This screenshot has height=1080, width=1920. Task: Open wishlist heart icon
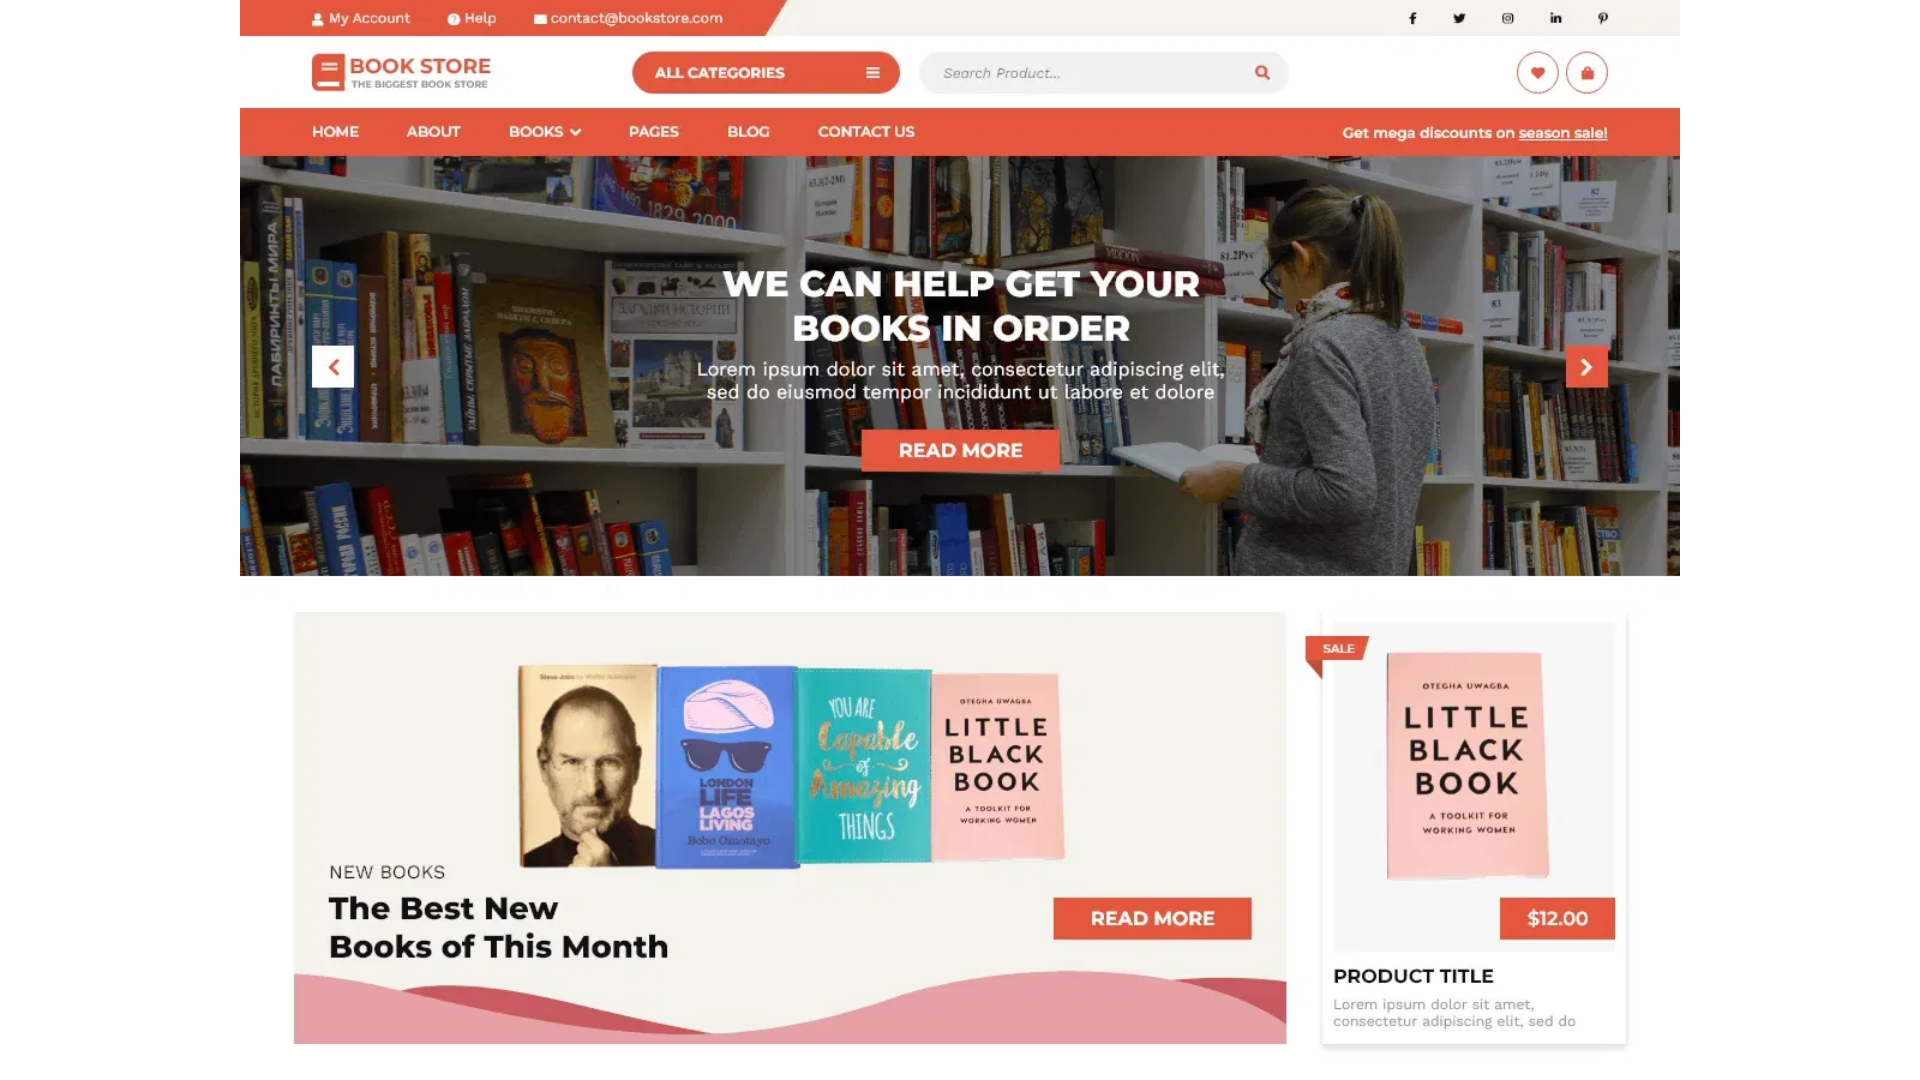pyautogui.click(x=1537, y=73)
